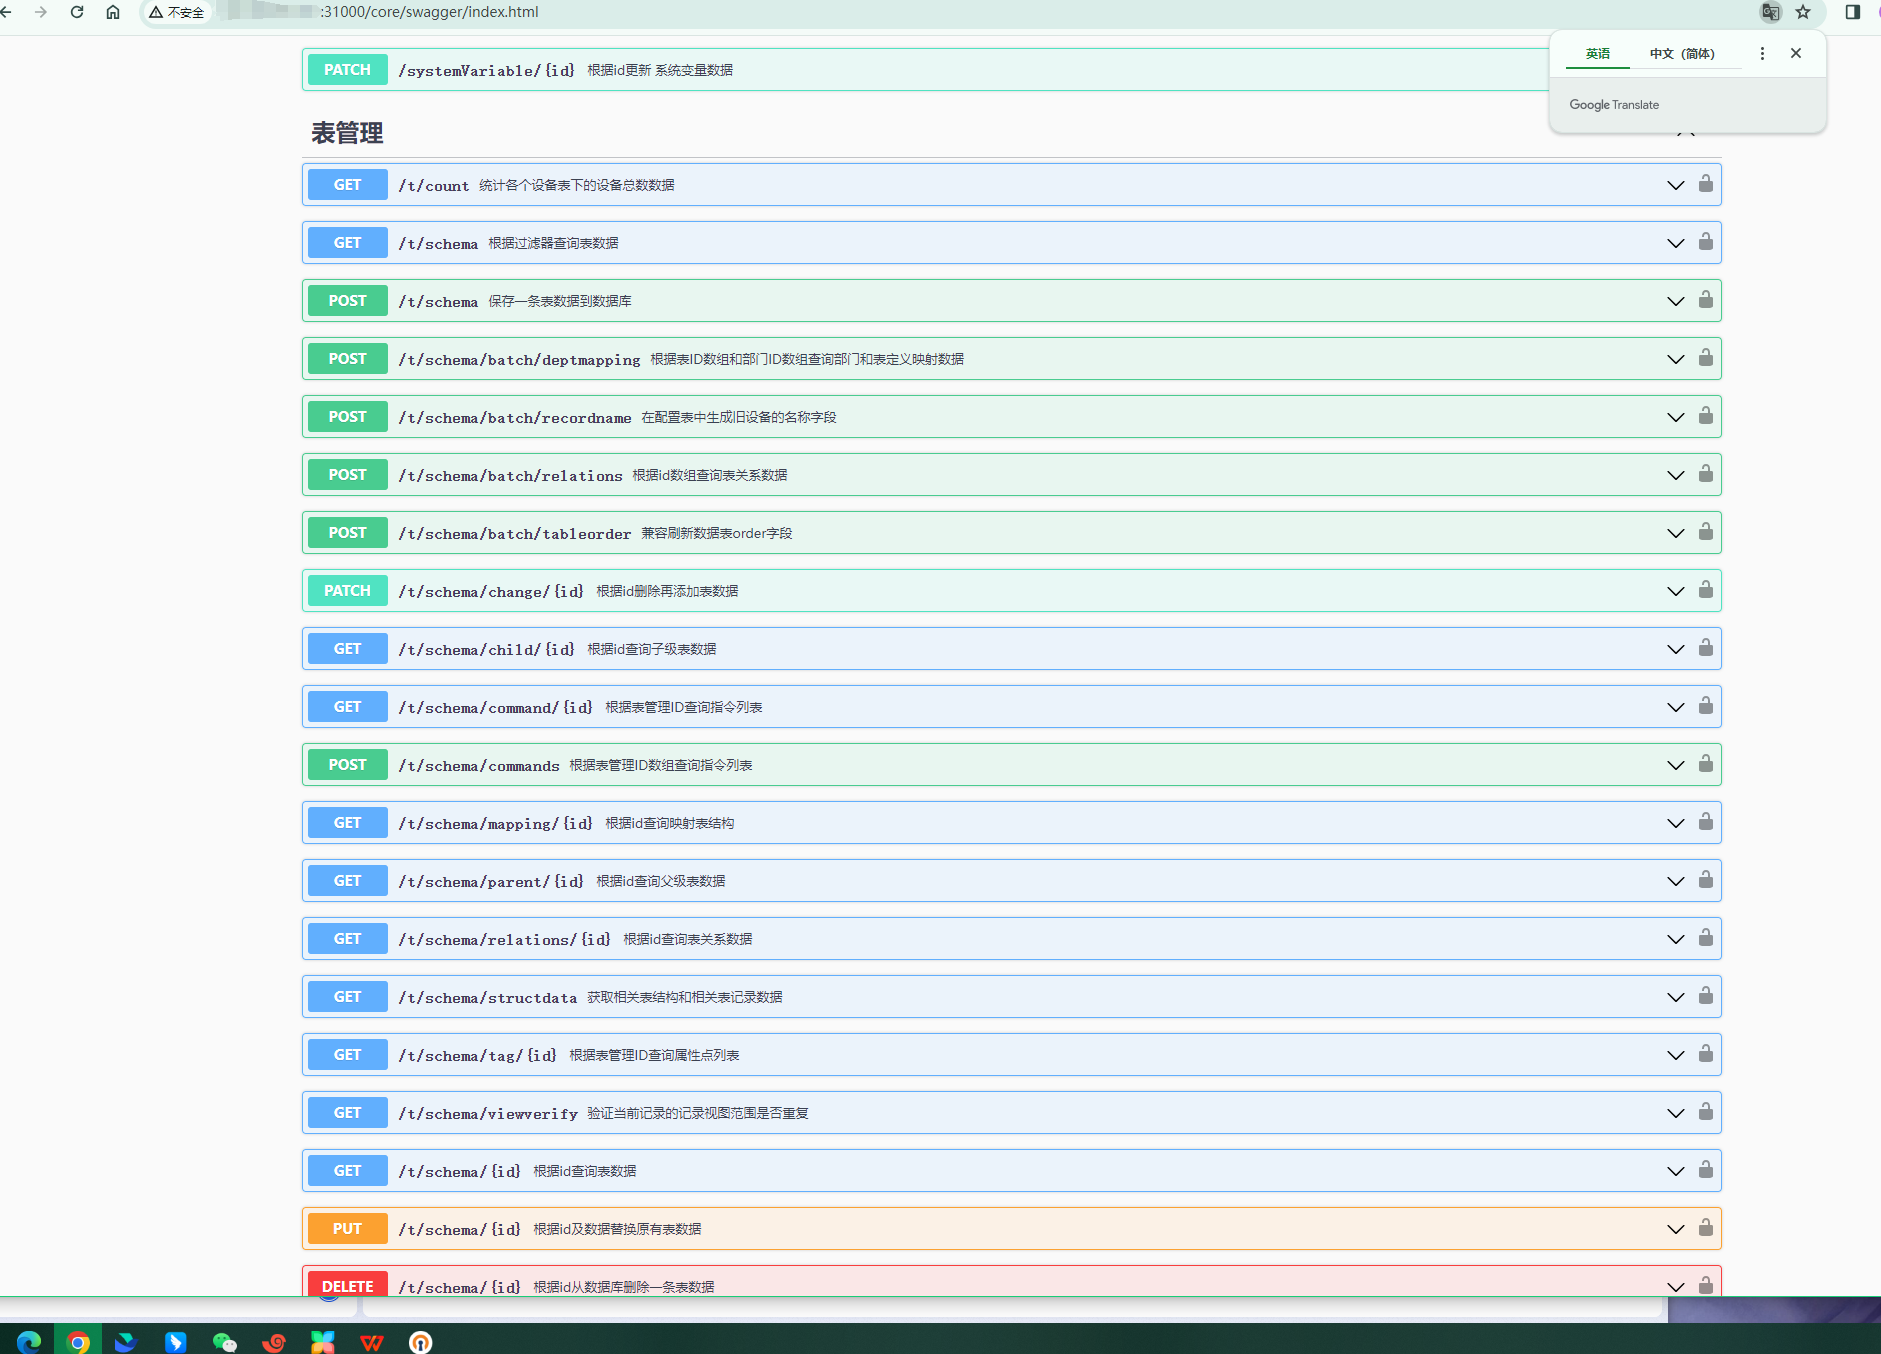Click lock icon on /t/schema/command/{id} row
The image size is (1881, 1354).
click(1706, 706)
